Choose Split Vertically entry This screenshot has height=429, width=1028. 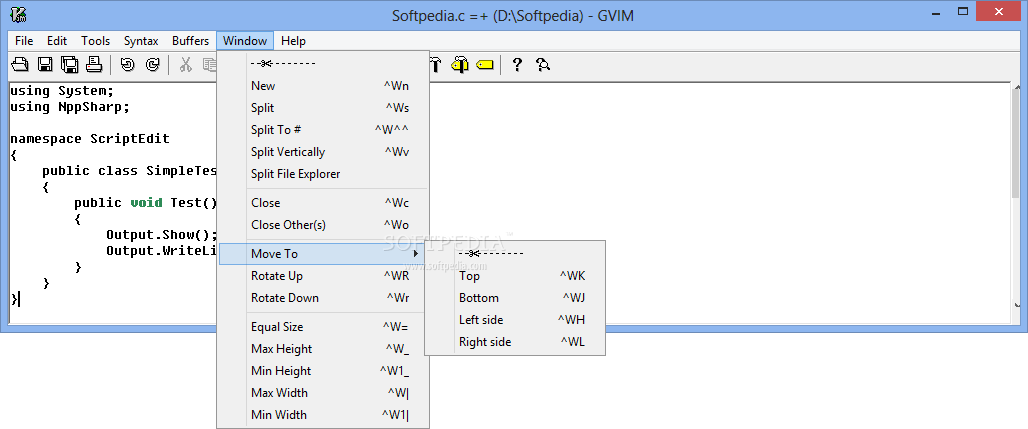coord(323,152)
